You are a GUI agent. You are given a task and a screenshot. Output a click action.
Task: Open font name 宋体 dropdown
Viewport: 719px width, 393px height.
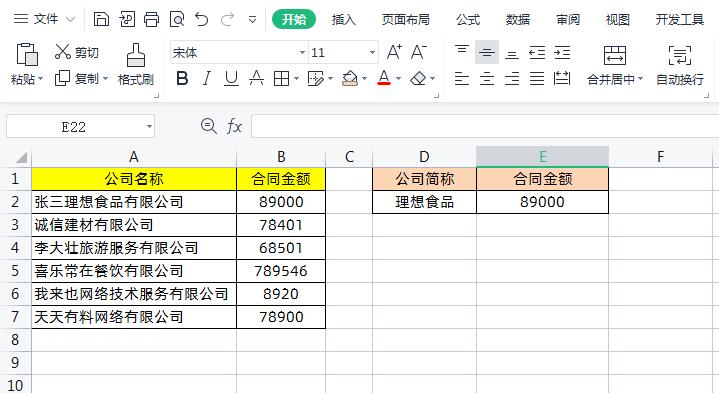(302, 52)
